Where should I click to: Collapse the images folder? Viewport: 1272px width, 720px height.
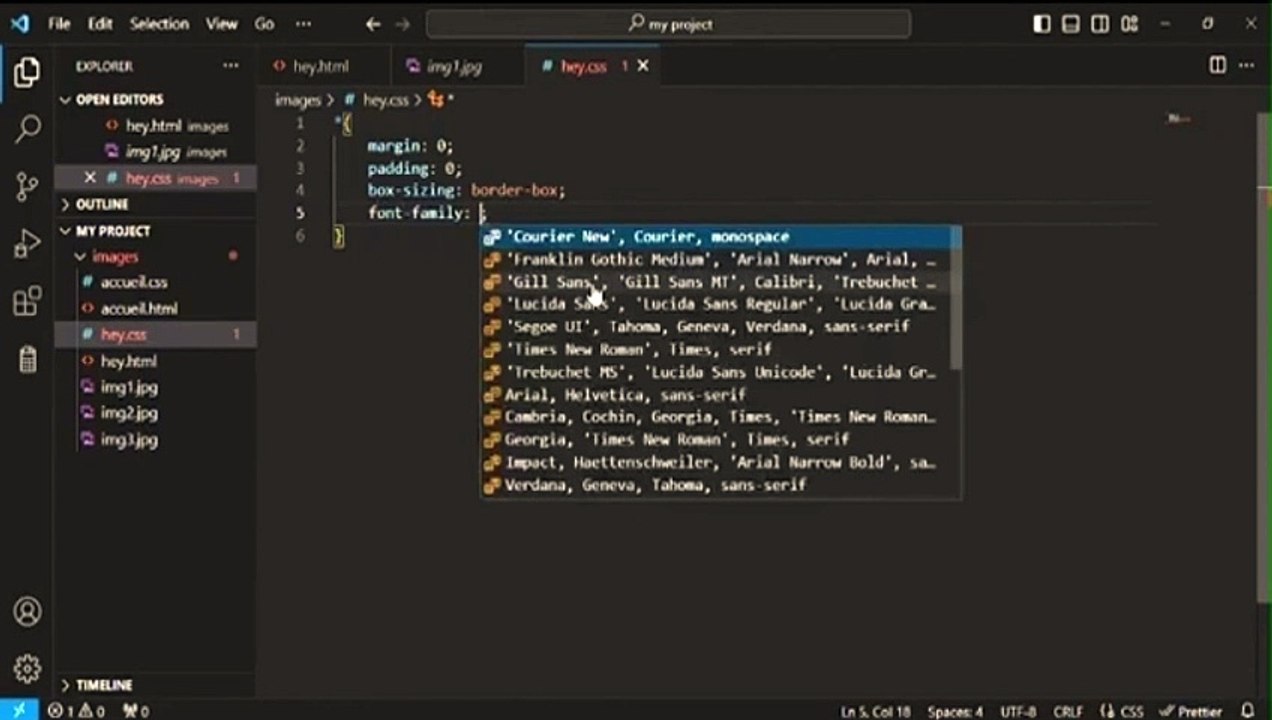[x=115, y=257]
